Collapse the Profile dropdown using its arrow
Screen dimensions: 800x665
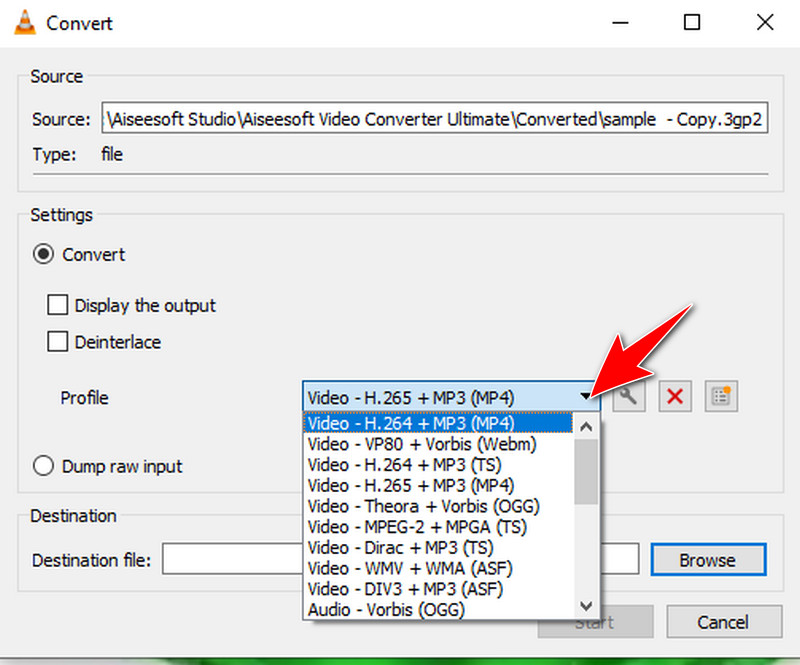(586, 397)
